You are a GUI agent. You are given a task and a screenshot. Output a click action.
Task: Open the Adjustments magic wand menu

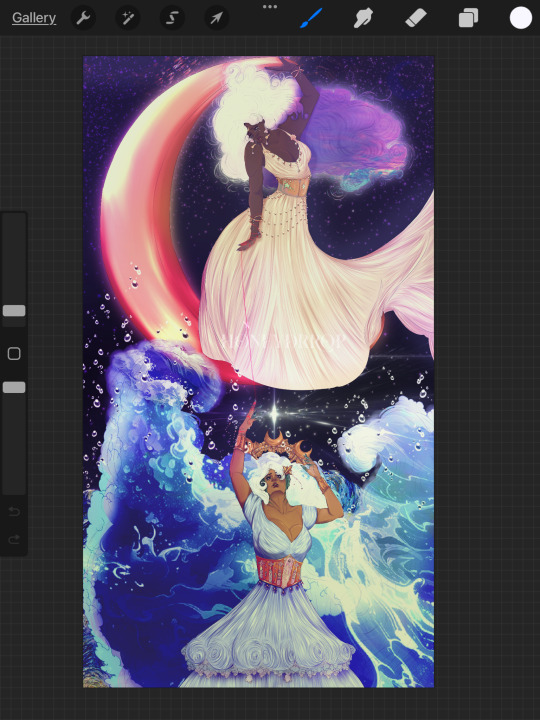[128, 18]
